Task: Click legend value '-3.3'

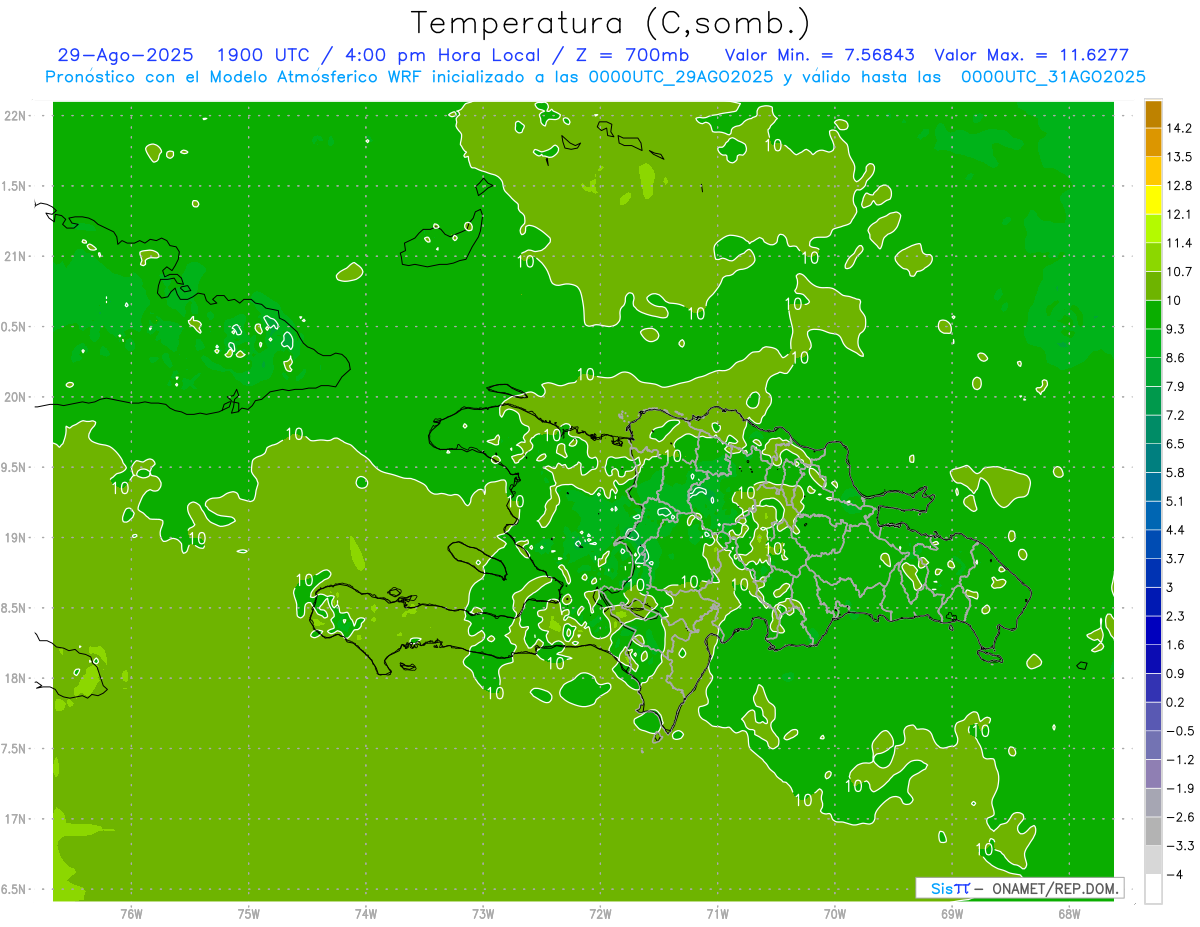Action: pos(1180,846)
